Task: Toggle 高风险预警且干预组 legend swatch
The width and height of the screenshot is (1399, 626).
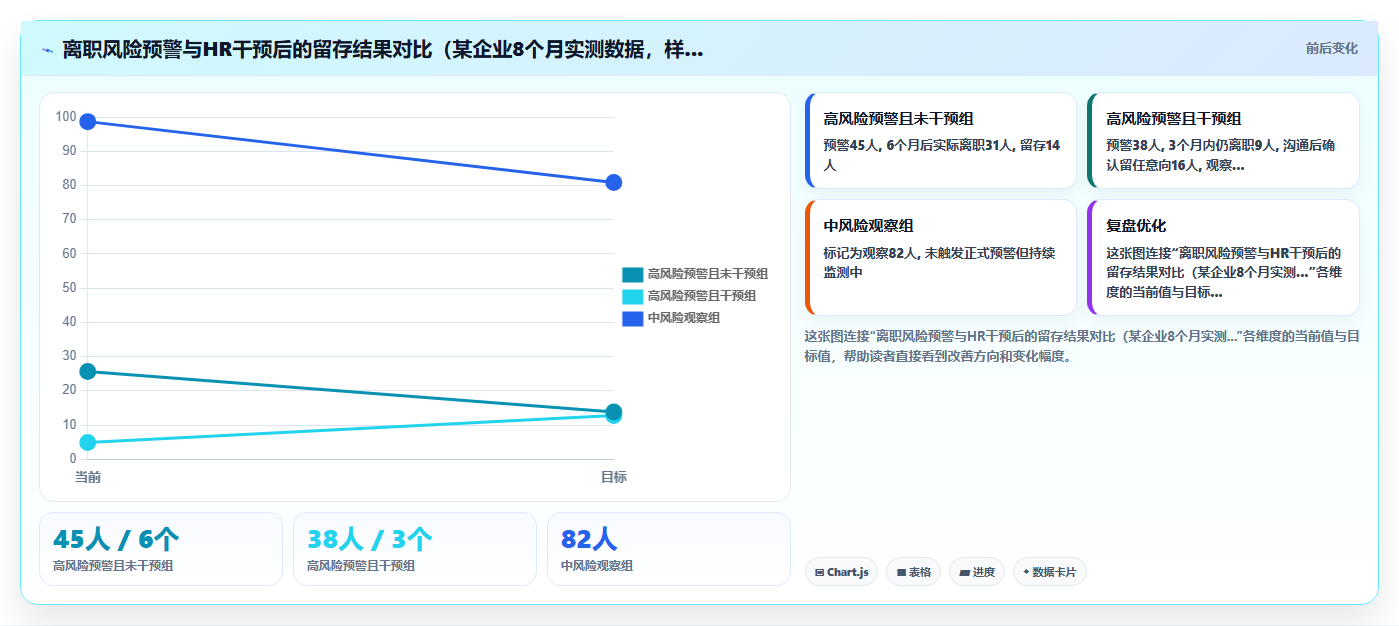Action: [x=633, y=296]
